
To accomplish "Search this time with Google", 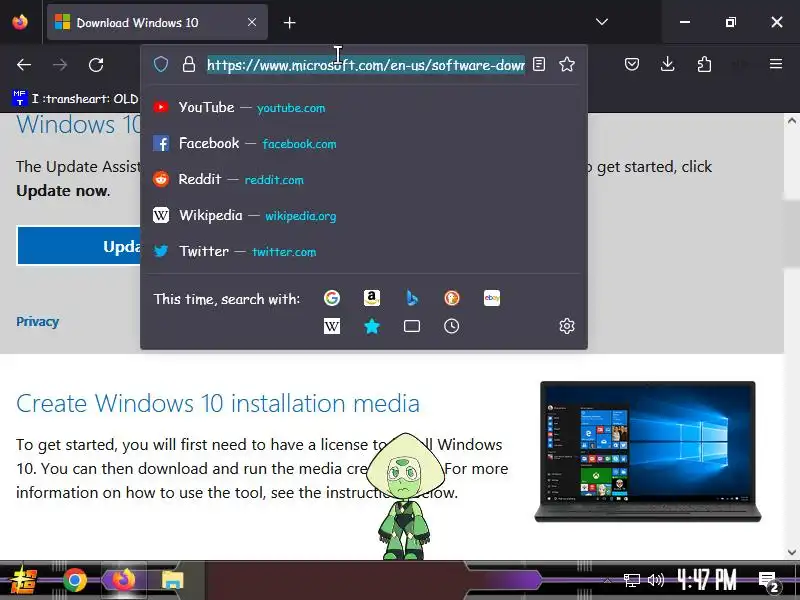I will click(332, 298).
